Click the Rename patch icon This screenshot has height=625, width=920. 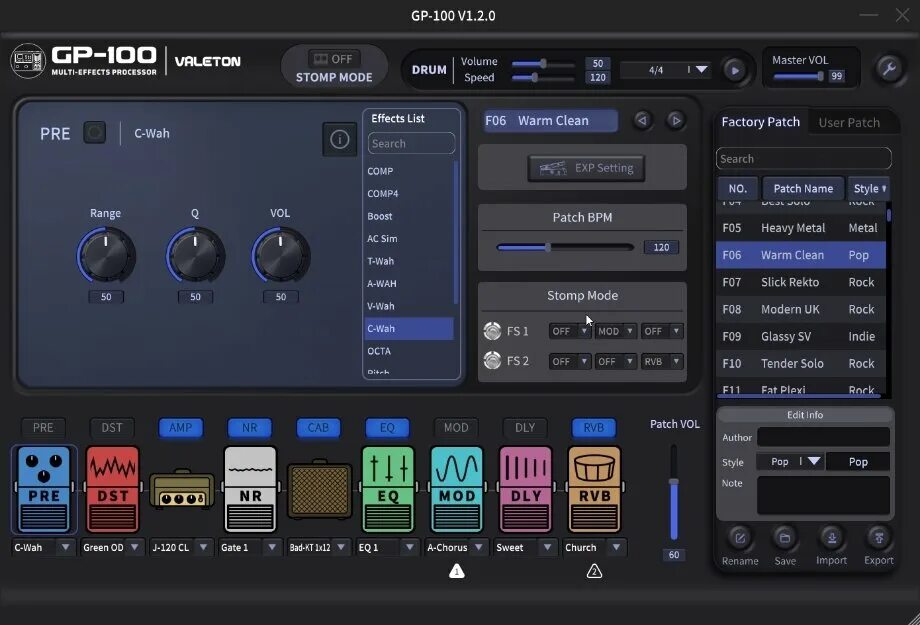click(x=740, y=538)
